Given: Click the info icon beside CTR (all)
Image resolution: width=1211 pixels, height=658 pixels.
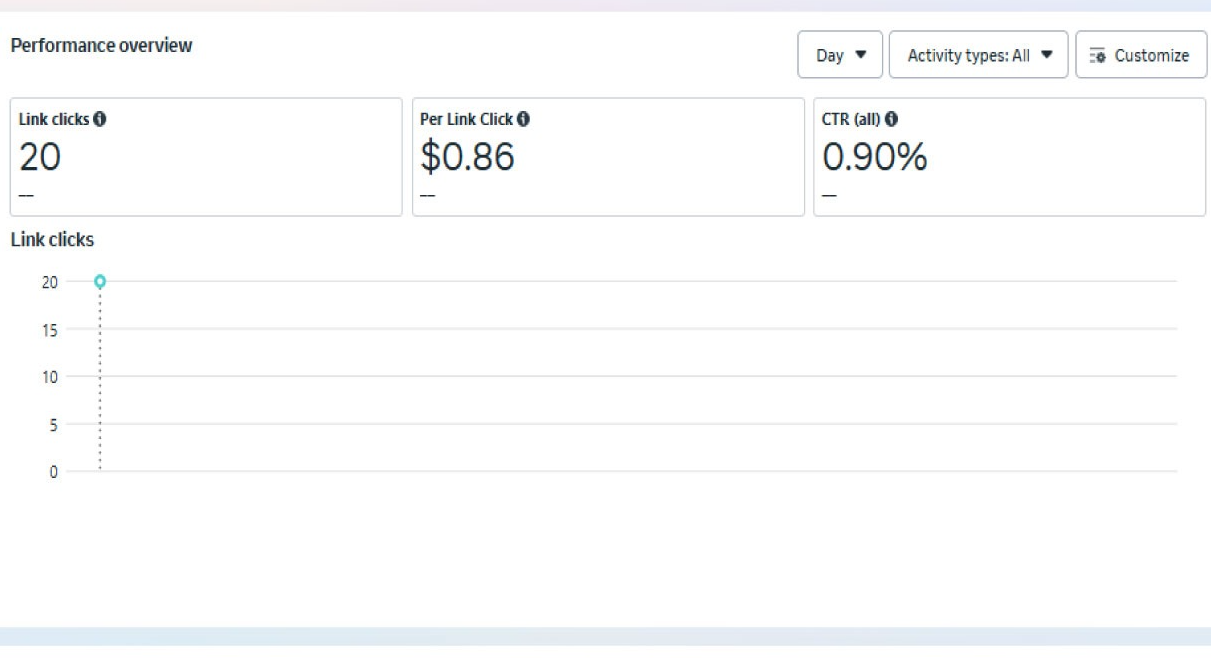Looking at the screenshot, I should [x=891, y=119].
